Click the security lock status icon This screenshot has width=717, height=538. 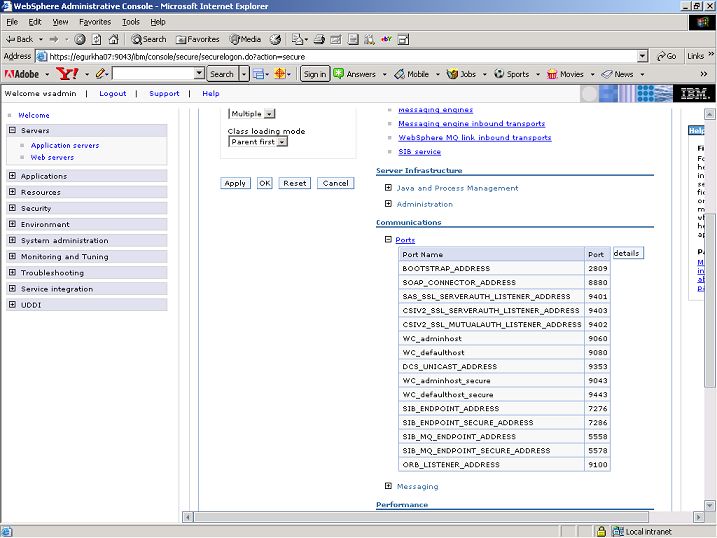pos(601,531)
